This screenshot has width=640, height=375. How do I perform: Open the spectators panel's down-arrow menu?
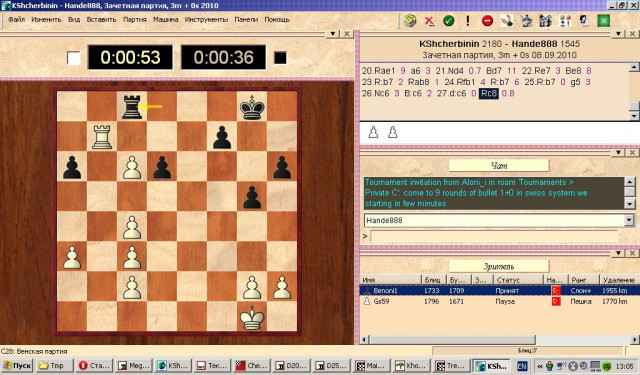point(618,253)
